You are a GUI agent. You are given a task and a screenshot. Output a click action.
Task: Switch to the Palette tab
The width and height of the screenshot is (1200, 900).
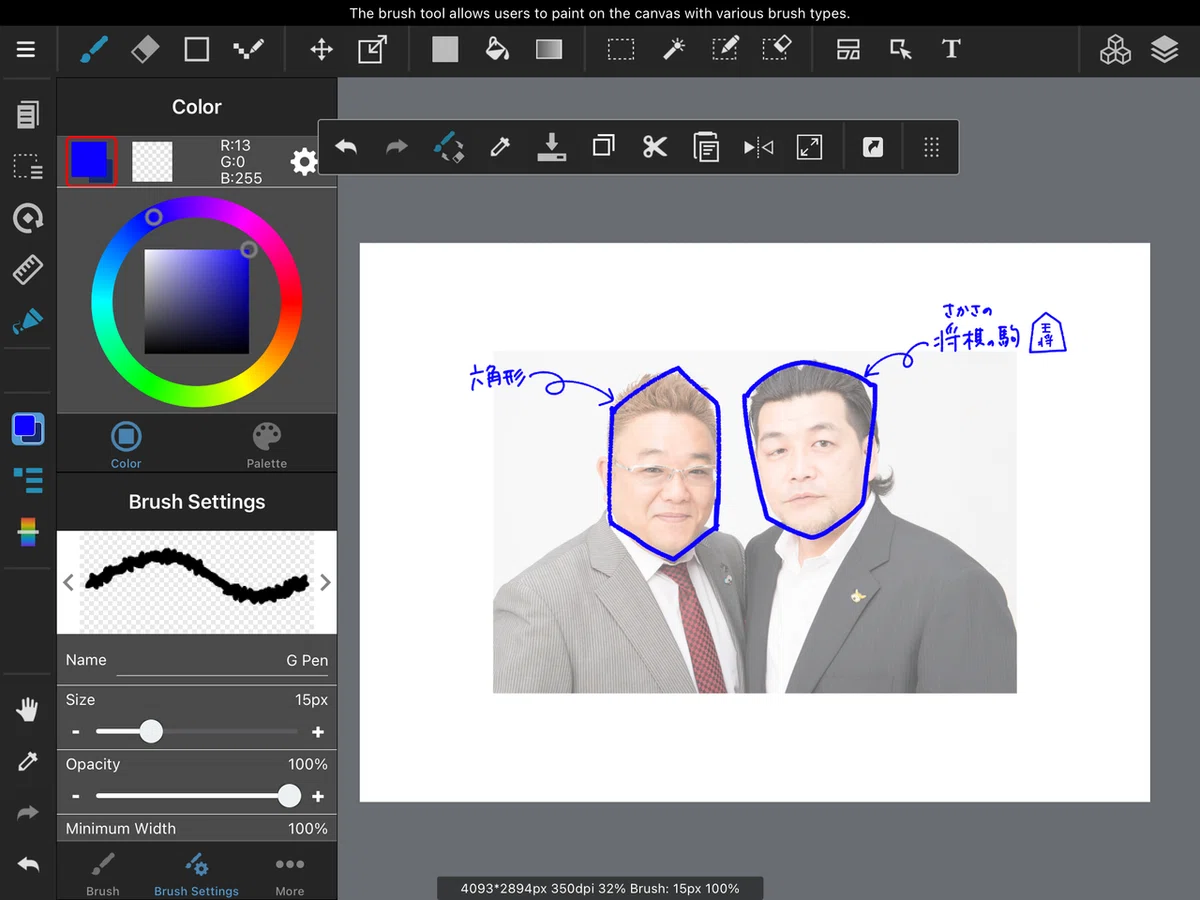click(267, 445)
